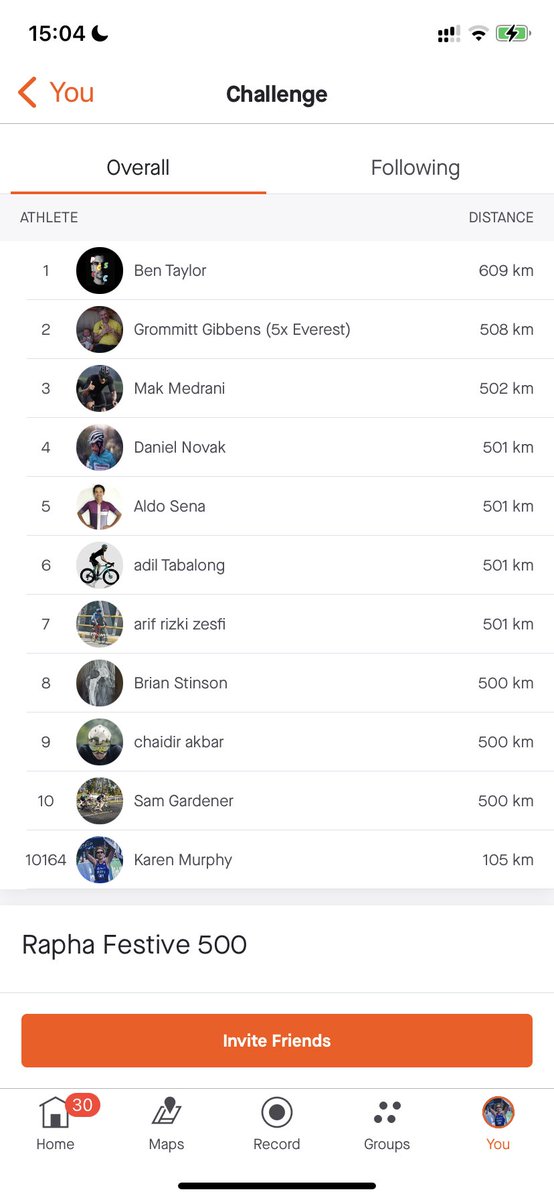Tap the You profile icon
Image resolution: width=554 pixels, height=1200 pixels.
[498, 1112]
